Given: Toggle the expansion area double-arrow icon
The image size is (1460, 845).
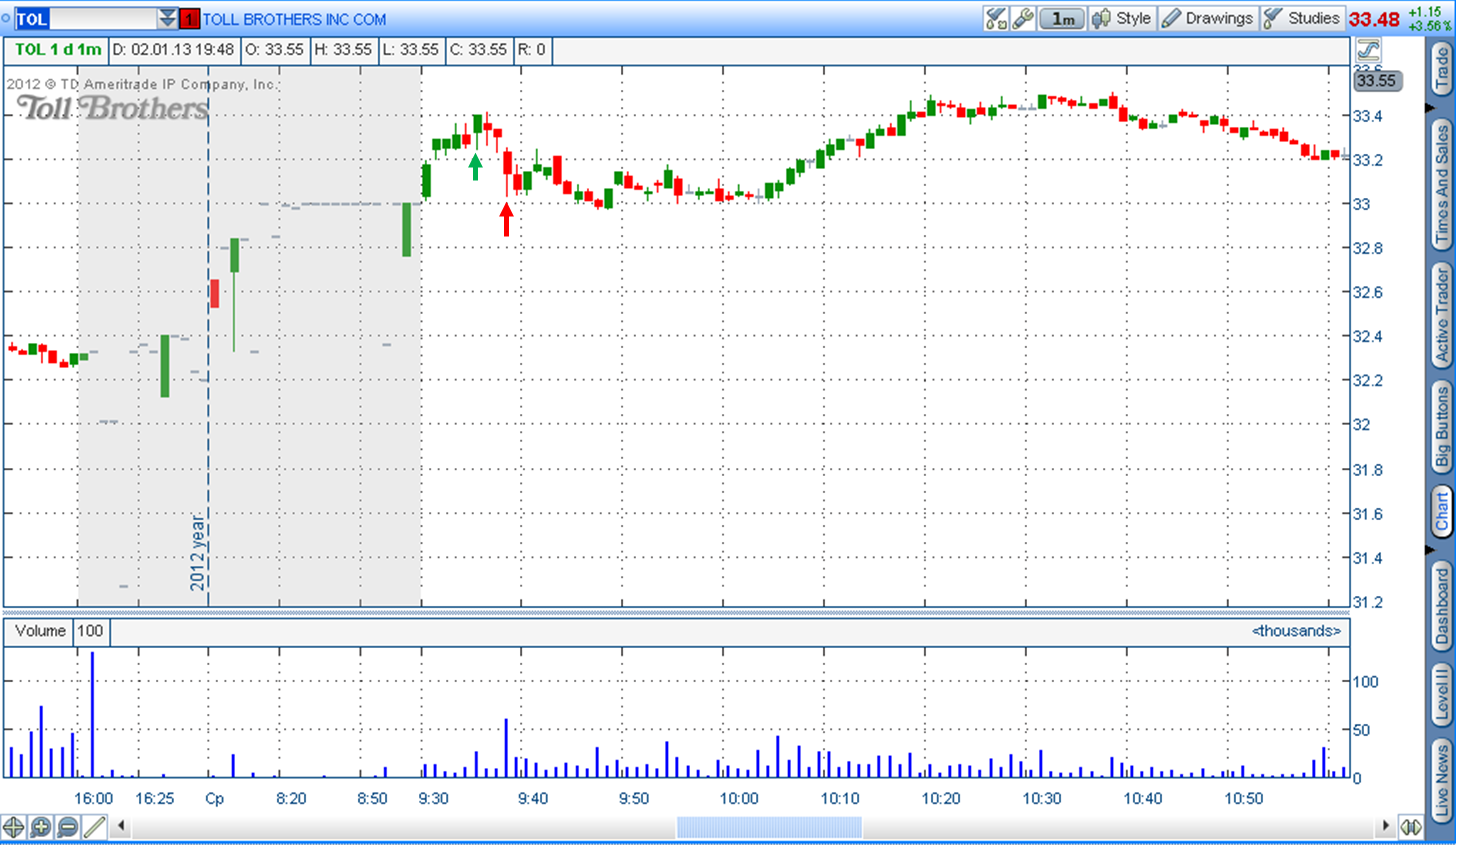Looking at the screenshot, I should coord(1411,827).
